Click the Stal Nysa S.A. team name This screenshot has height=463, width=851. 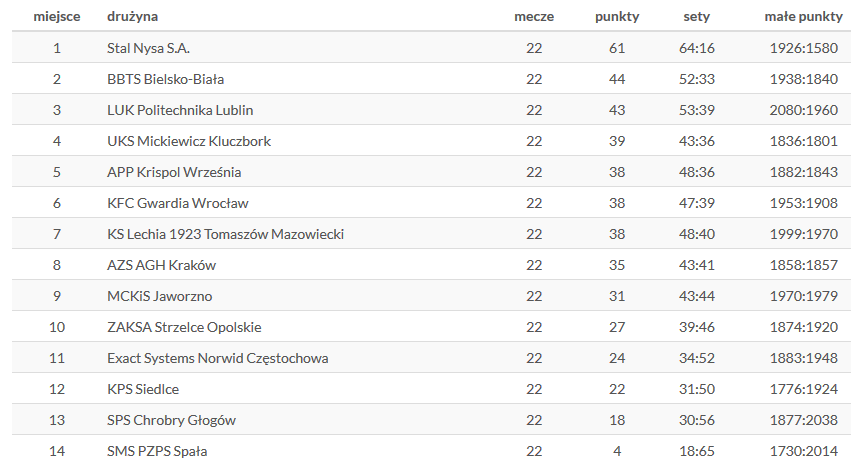148,48
